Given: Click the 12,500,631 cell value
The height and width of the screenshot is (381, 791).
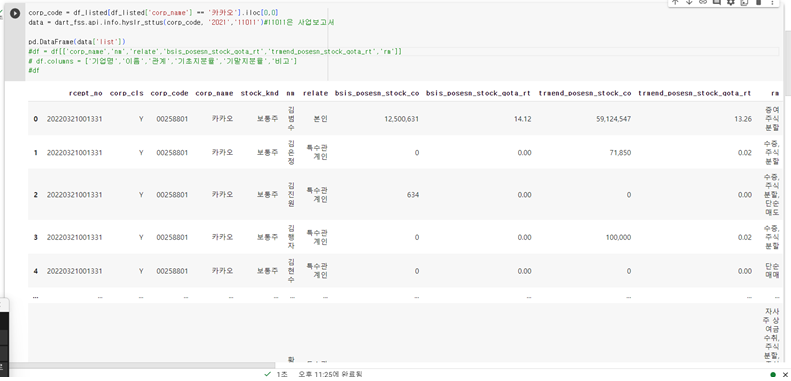Looking at the screenshot, I should 401,119.
